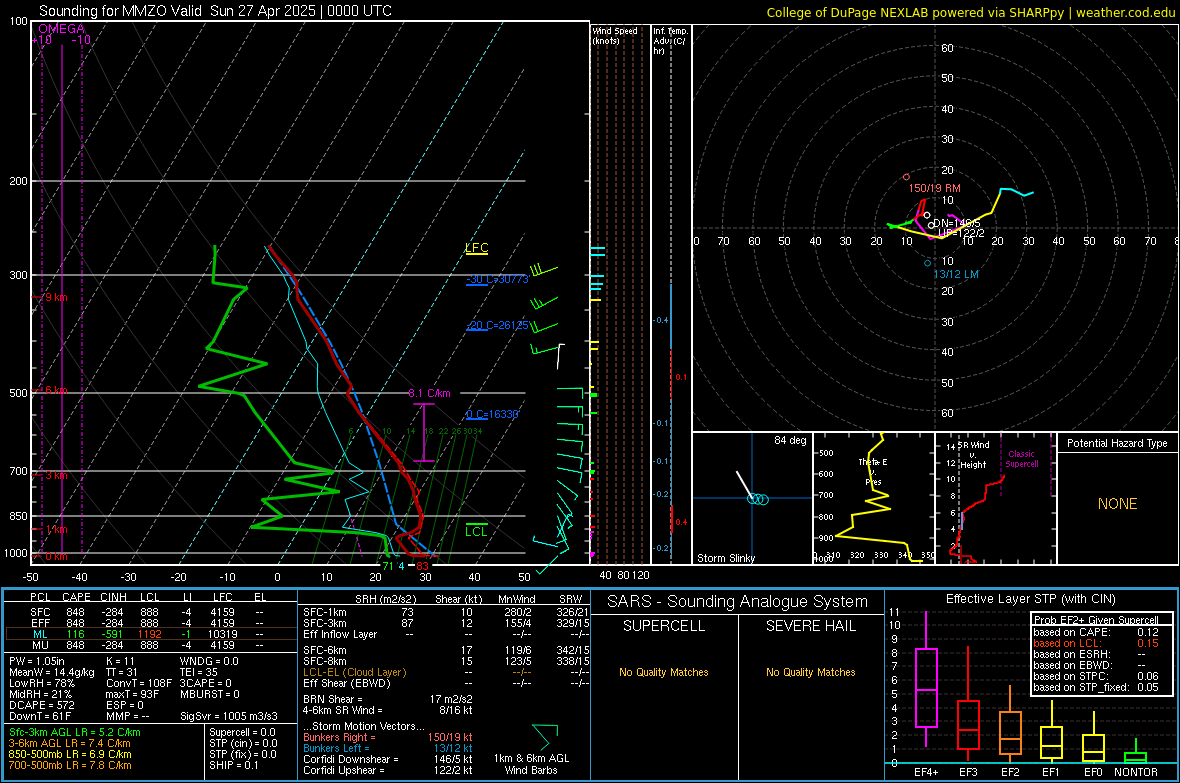Click the 'Wind Speed (knots)' panel header
1180x783 pixels.
(615, 35)
